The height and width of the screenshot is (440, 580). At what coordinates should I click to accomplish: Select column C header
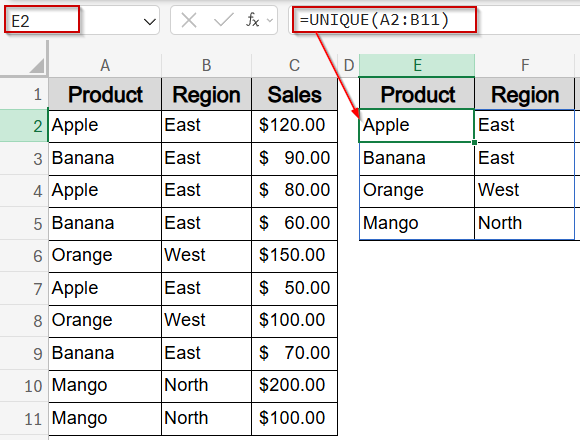pyautogui.click(x=294, y=65)
